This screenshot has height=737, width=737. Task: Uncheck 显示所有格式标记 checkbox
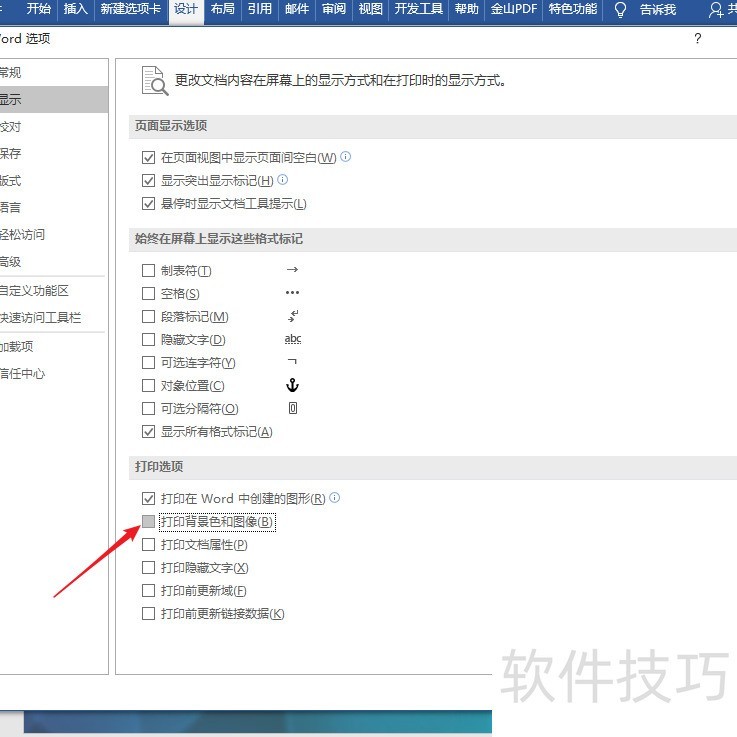pyautogui.click(x=148, y=432)
